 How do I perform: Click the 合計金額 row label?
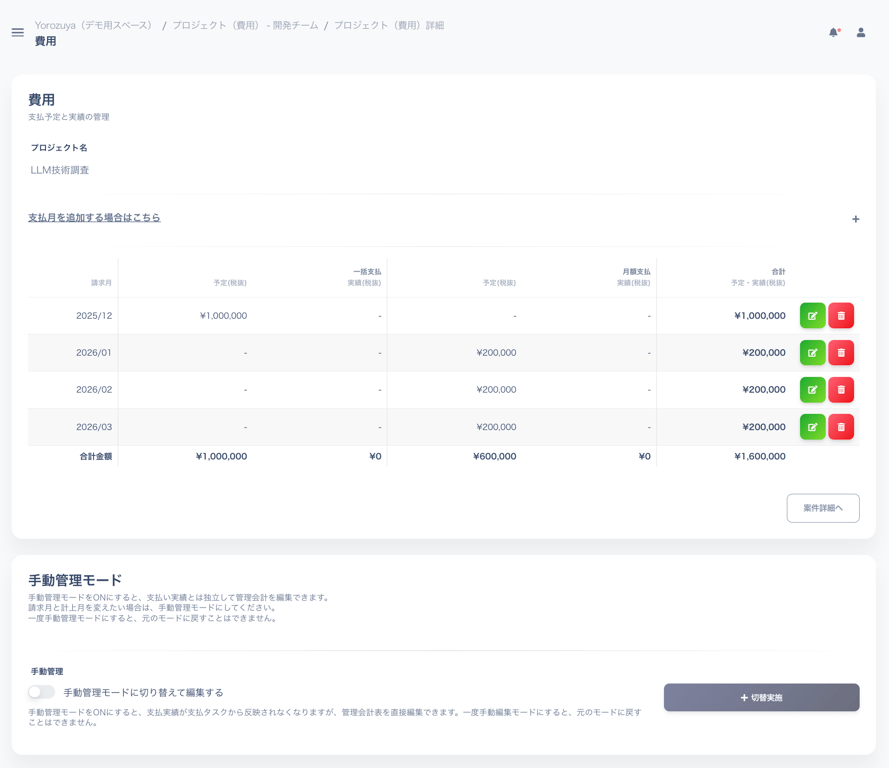coord(96,456)
